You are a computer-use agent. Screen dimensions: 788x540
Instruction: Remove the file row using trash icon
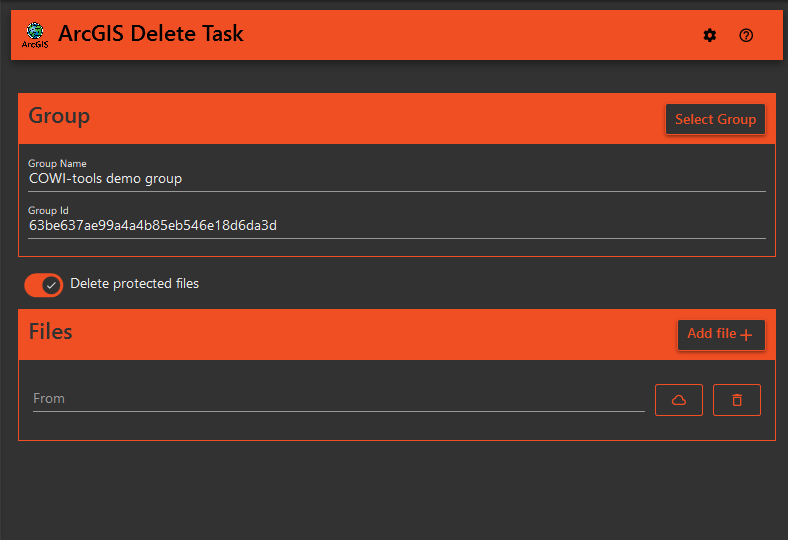coord(737,400)
